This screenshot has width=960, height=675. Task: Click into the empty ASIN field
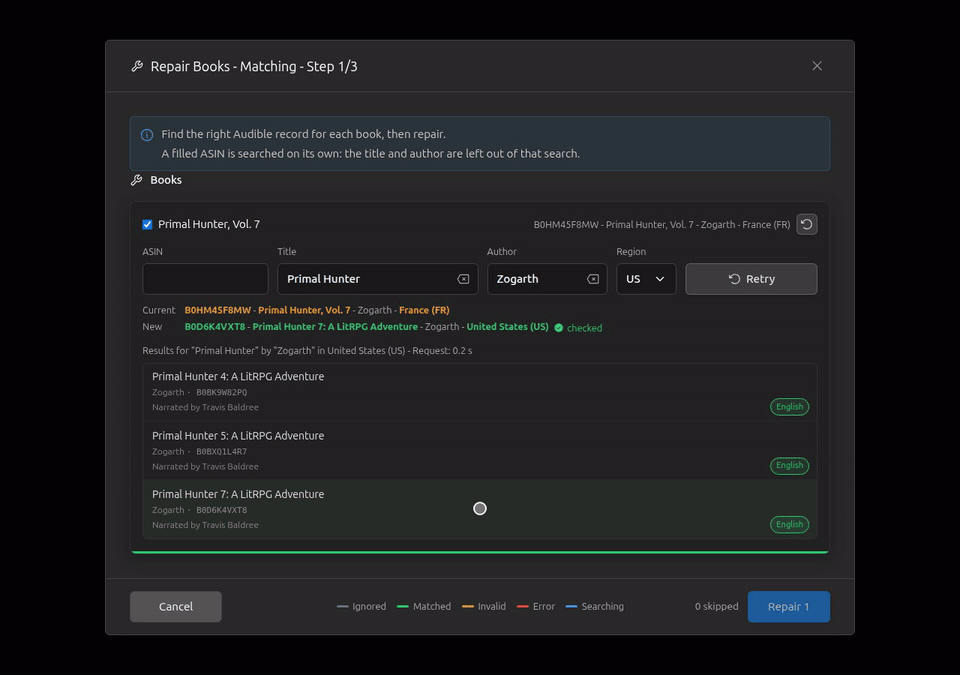(x=205, y=279)
